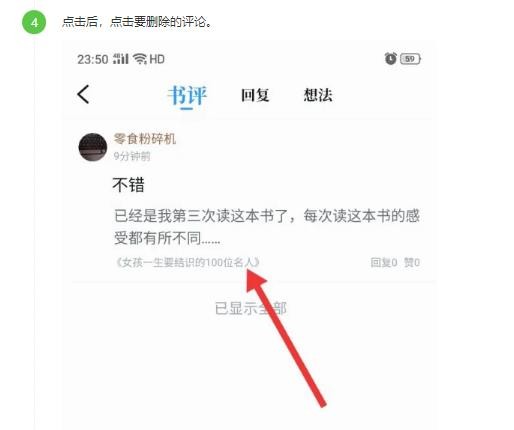Tap the back arrow icon
Image resolution: width=514 pixels, height=430 pixels.
coord(83,94)
